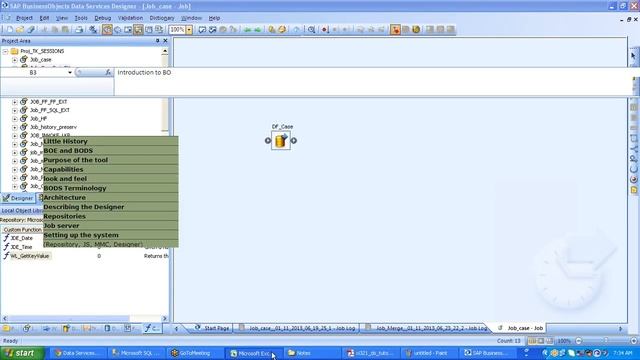Click the Excel fx insert function icon
This screenshot has height=360, width=640.
click(x=108, y=72)
